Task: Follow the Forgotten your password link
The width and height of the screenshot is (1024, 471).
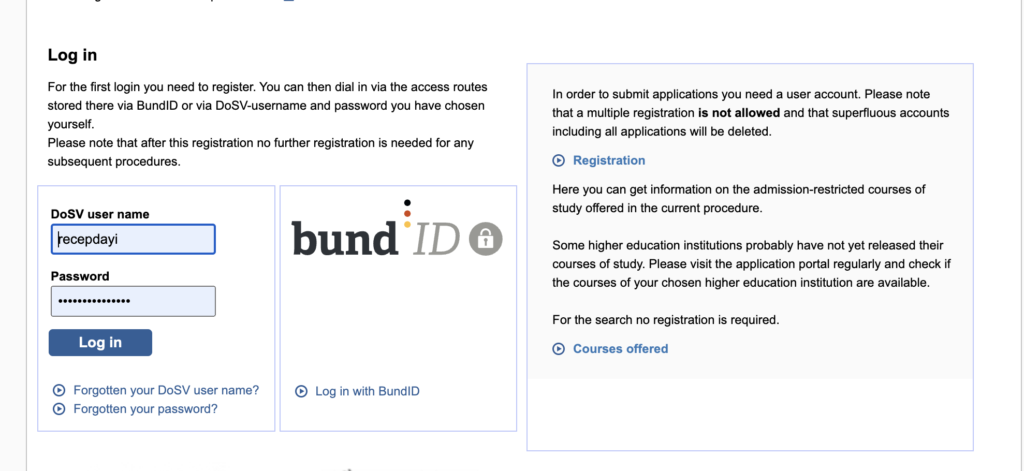Action: click(145, 409)
